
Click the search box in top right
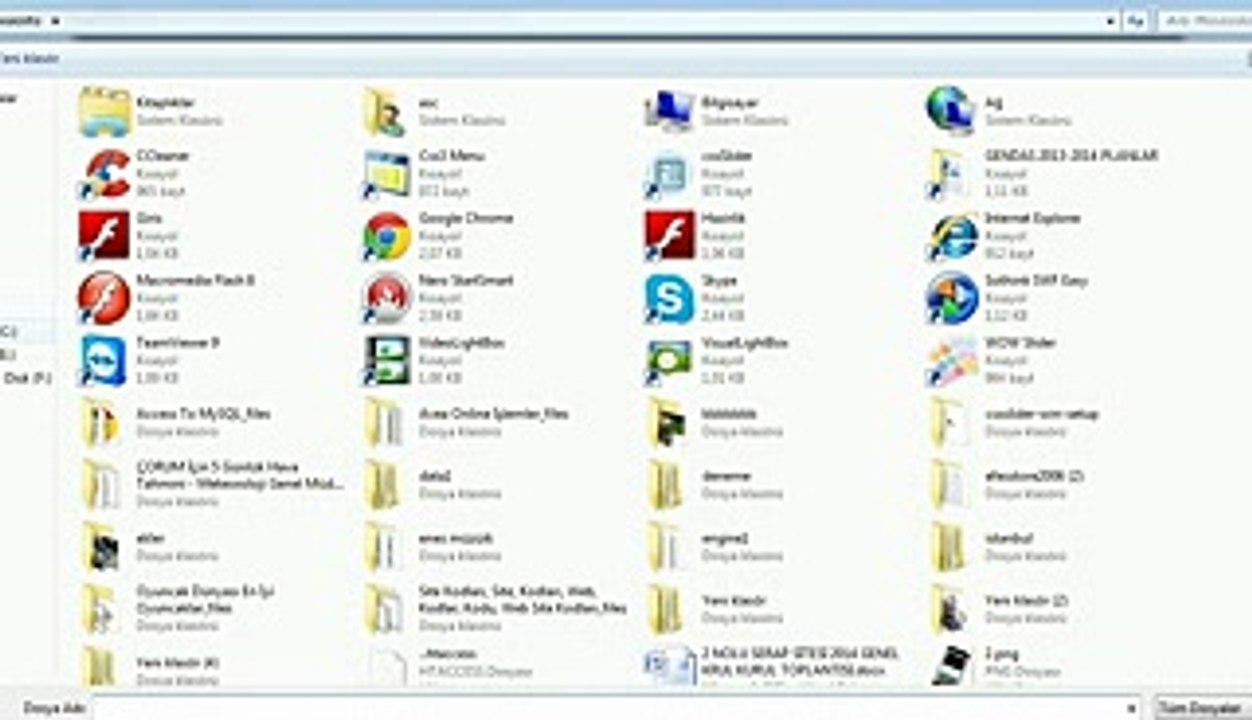point(1205,20)
